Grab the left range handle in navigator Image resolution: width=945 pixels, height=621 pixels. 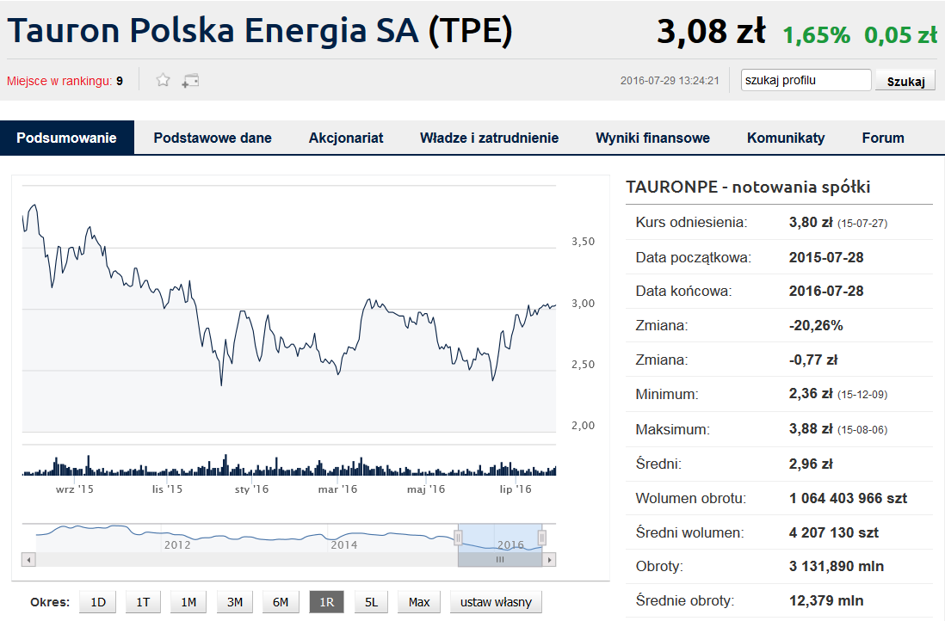click(458, 537)
